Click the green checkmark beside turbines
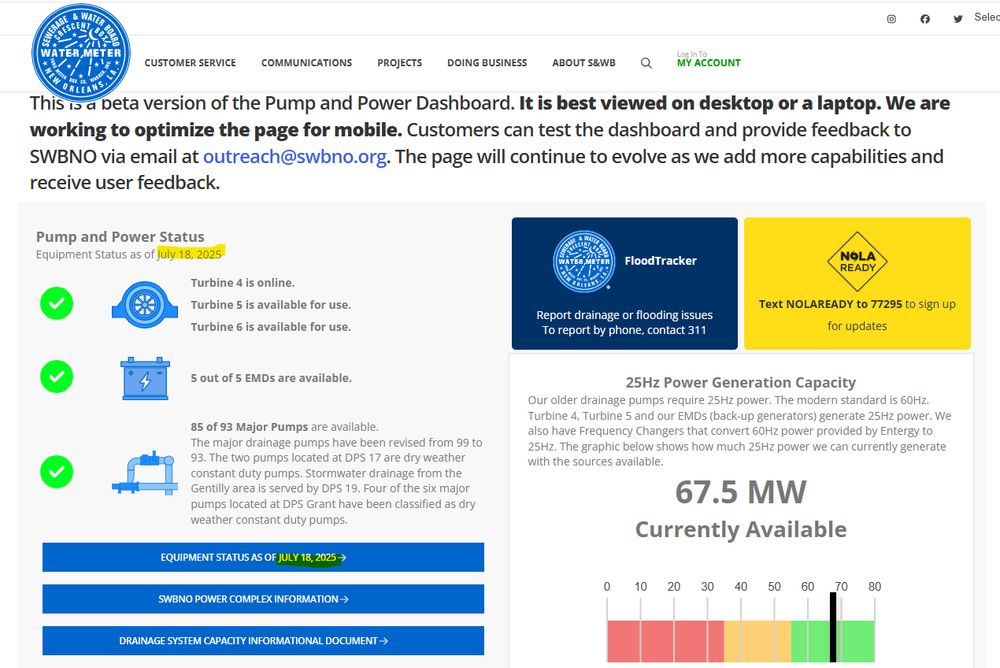 57,303
